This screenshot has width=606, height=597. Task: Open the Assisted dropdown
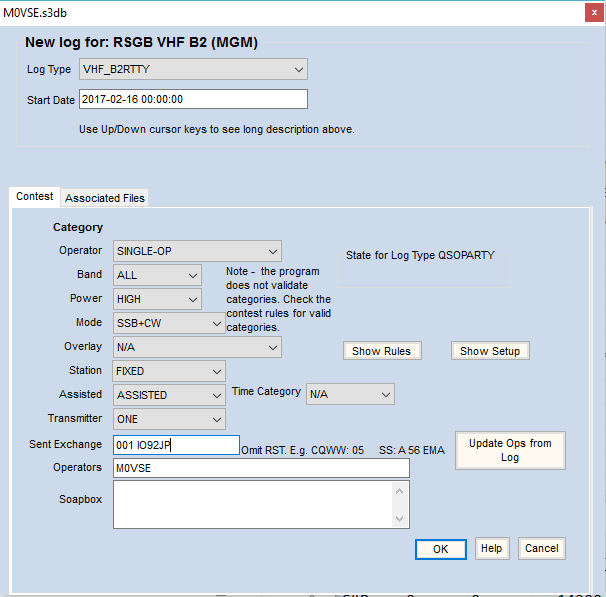click(x=169, y=395)
